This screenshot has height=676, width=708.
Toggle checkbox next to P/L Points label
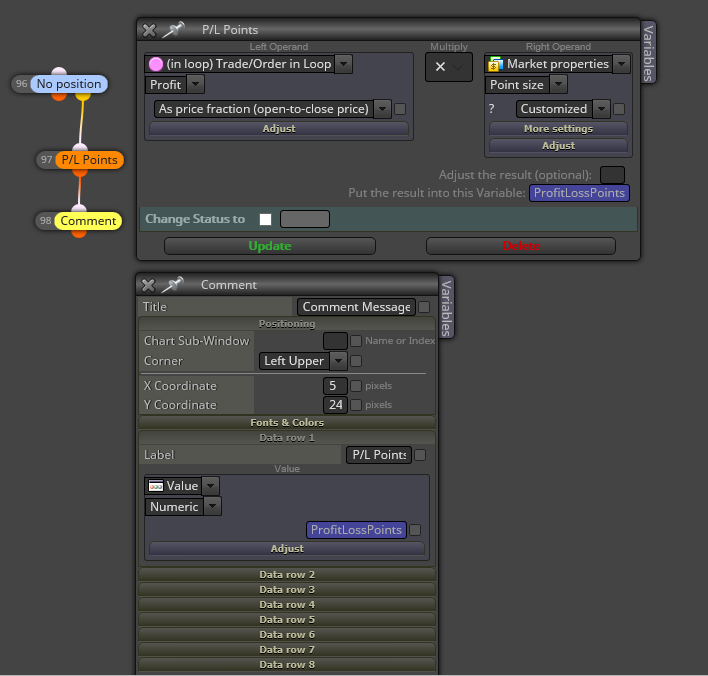pos(420,455)
